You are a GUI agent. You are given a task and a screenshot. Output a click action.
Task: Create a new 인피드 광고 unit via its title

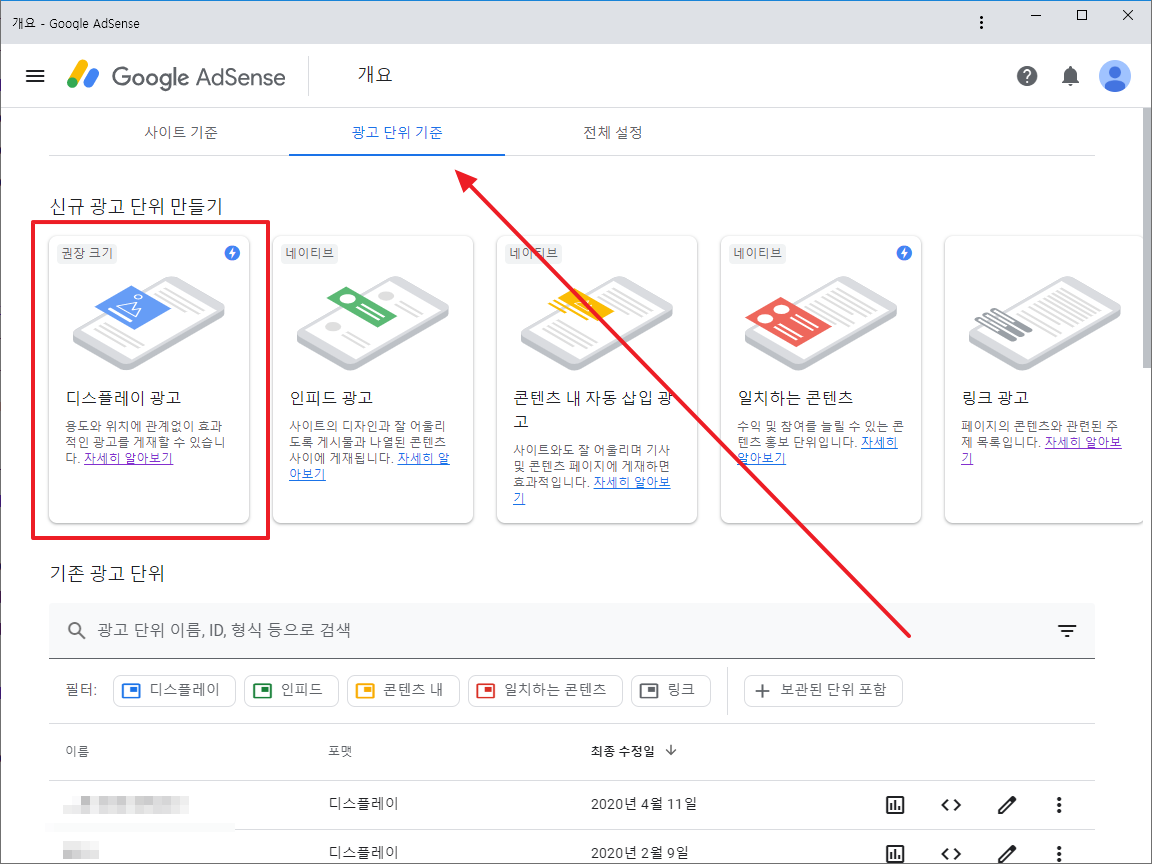(x=331, y=397)
